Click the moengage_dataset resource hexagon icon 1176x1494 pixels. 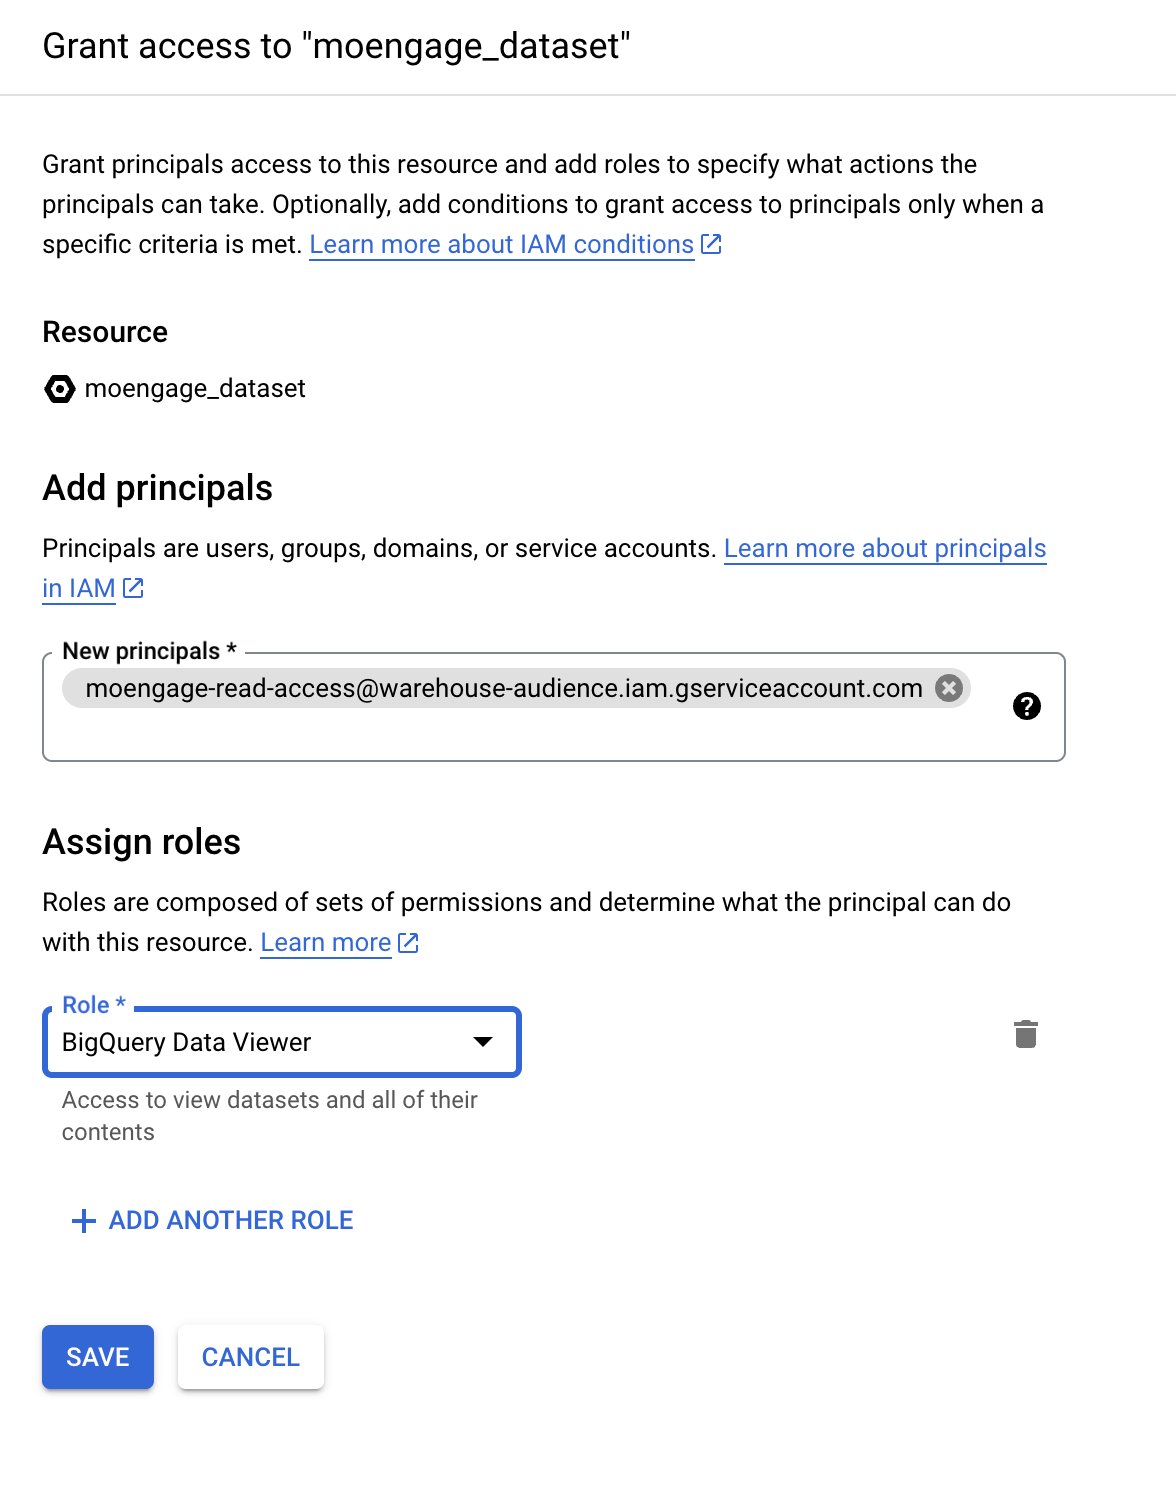[60, 388]
